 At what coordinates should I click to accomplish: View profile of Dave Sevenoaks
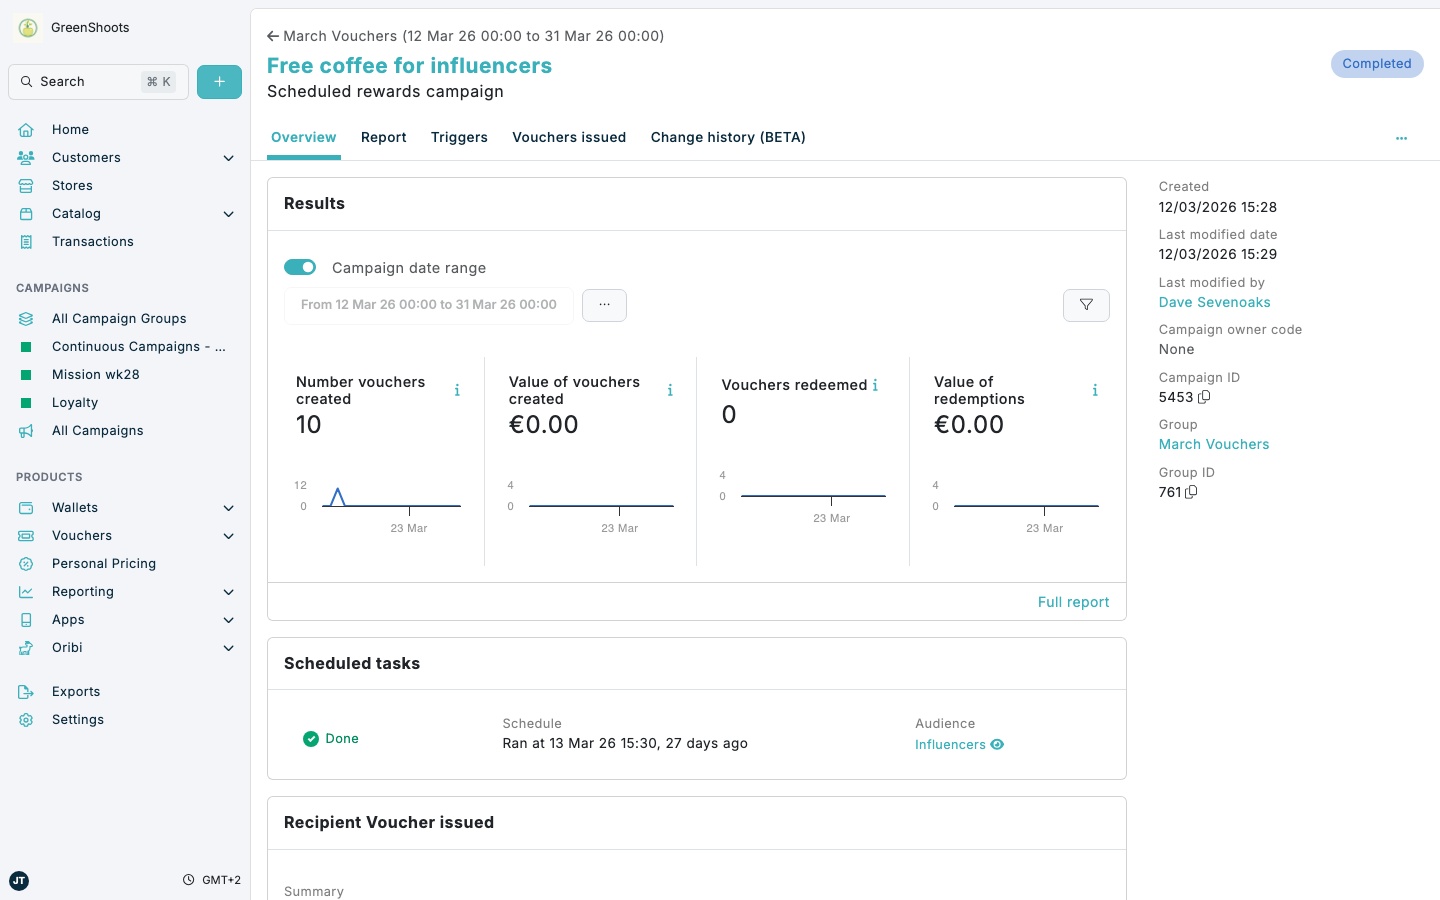pos(1214,302)
